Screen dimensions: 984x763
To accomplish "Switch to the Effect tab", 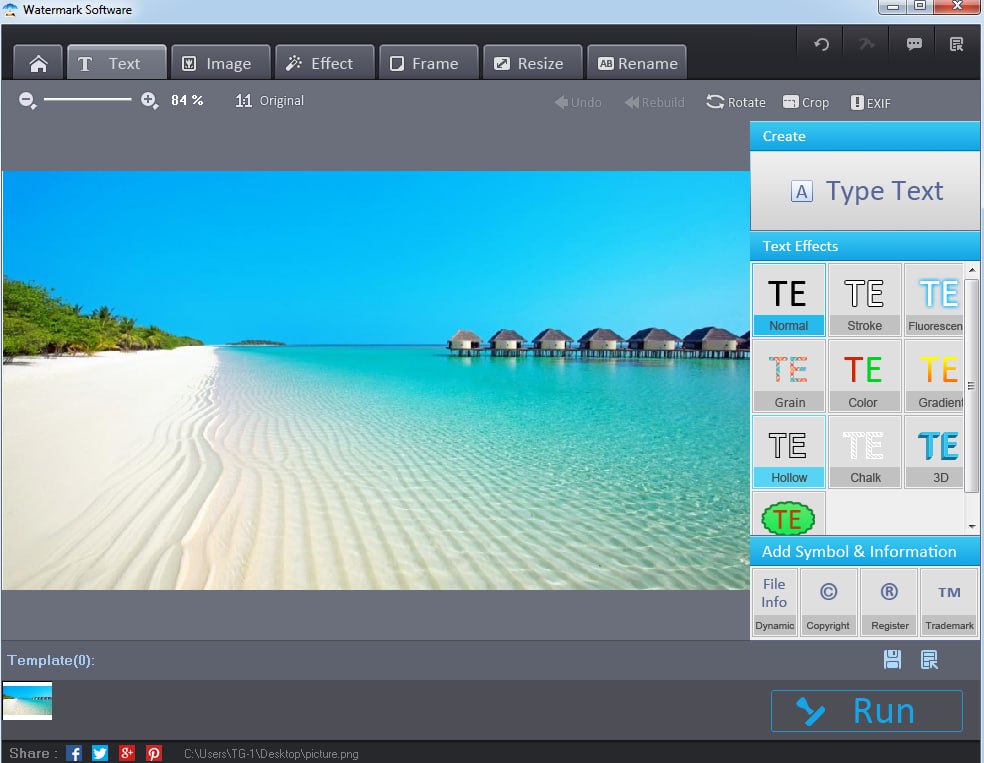I will 323,63.
